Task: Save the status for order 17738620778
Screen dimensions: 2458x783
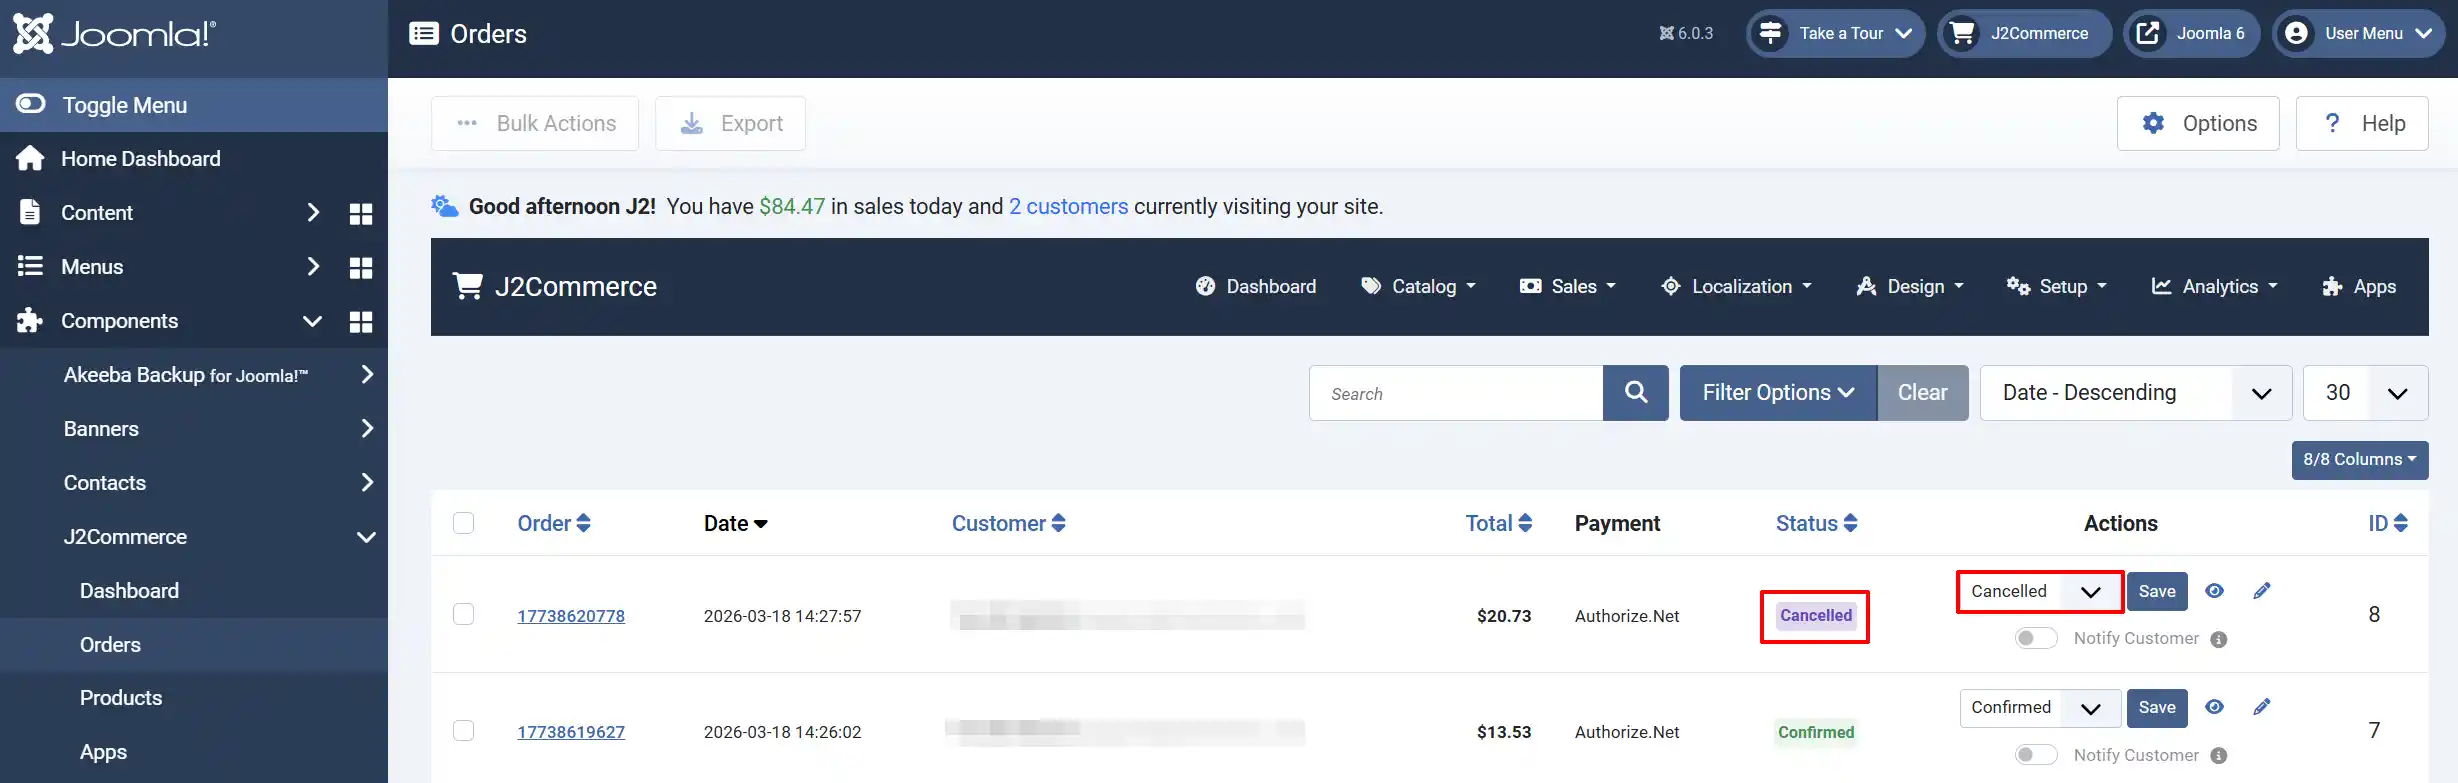Action: (x=2157, y=591)
